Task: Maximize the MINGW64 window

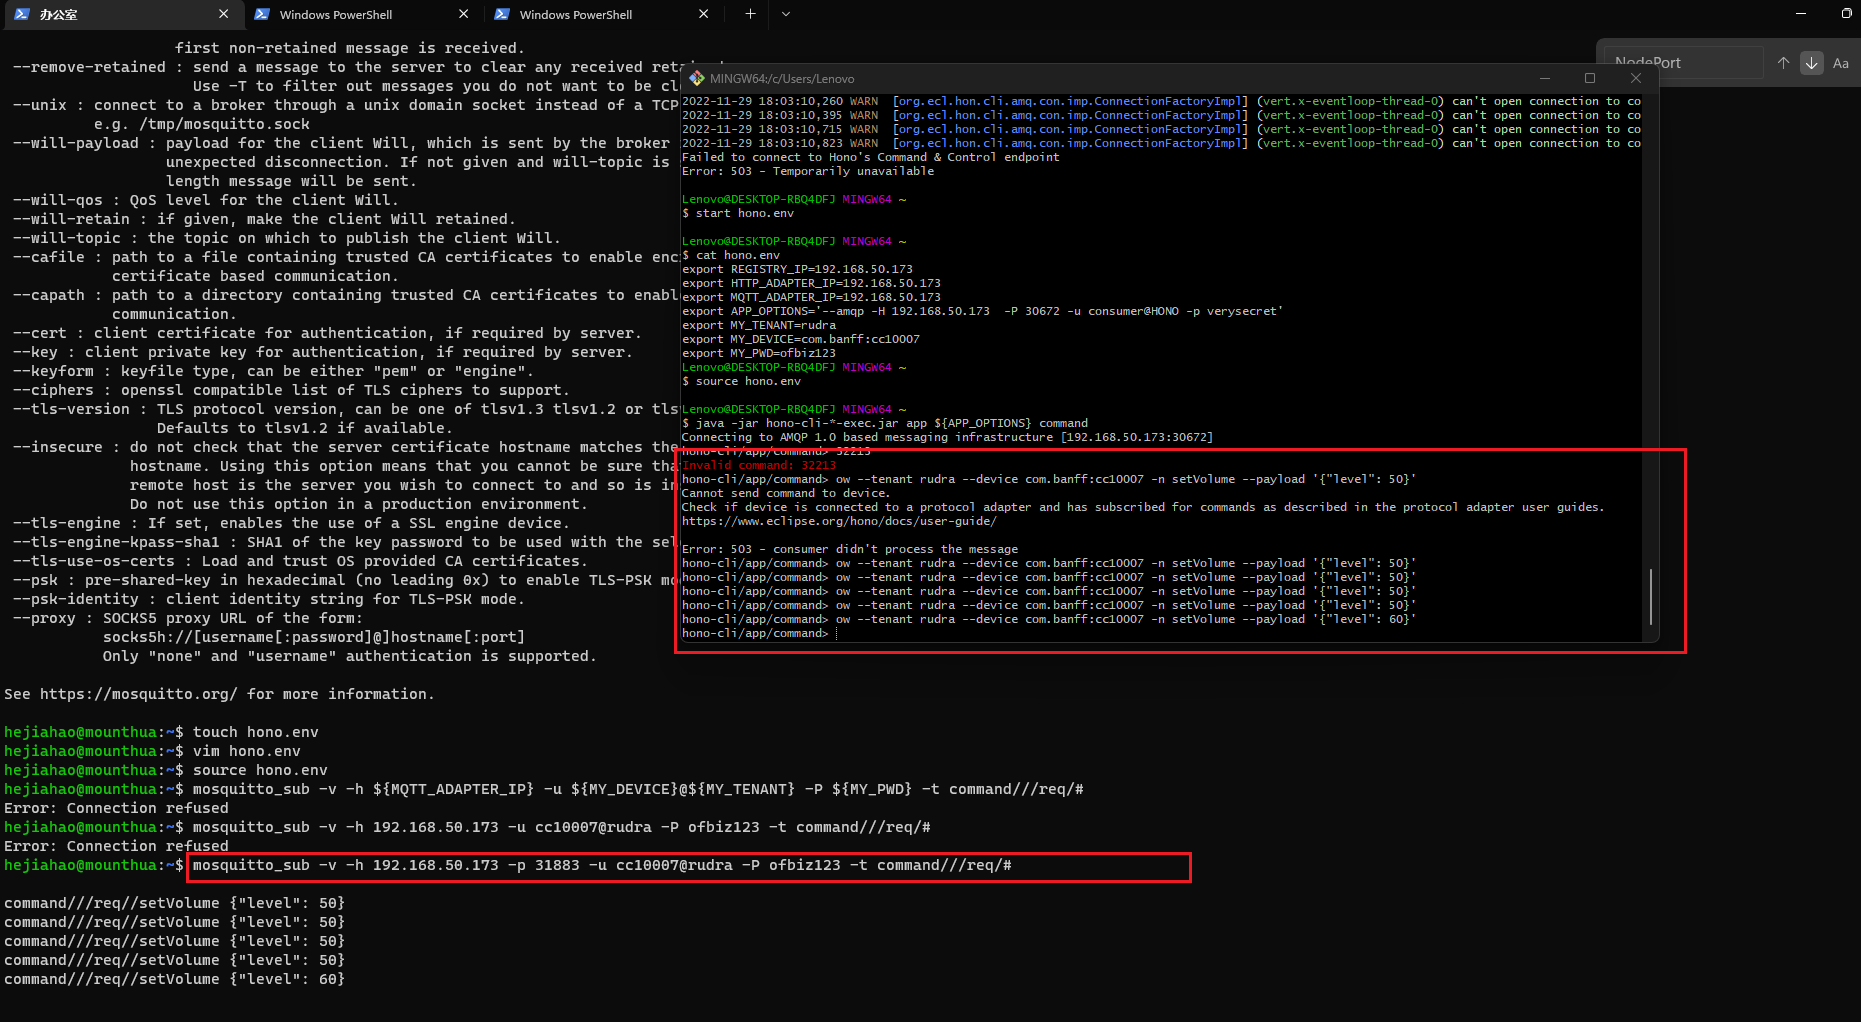Action: tap(1590, 78)
